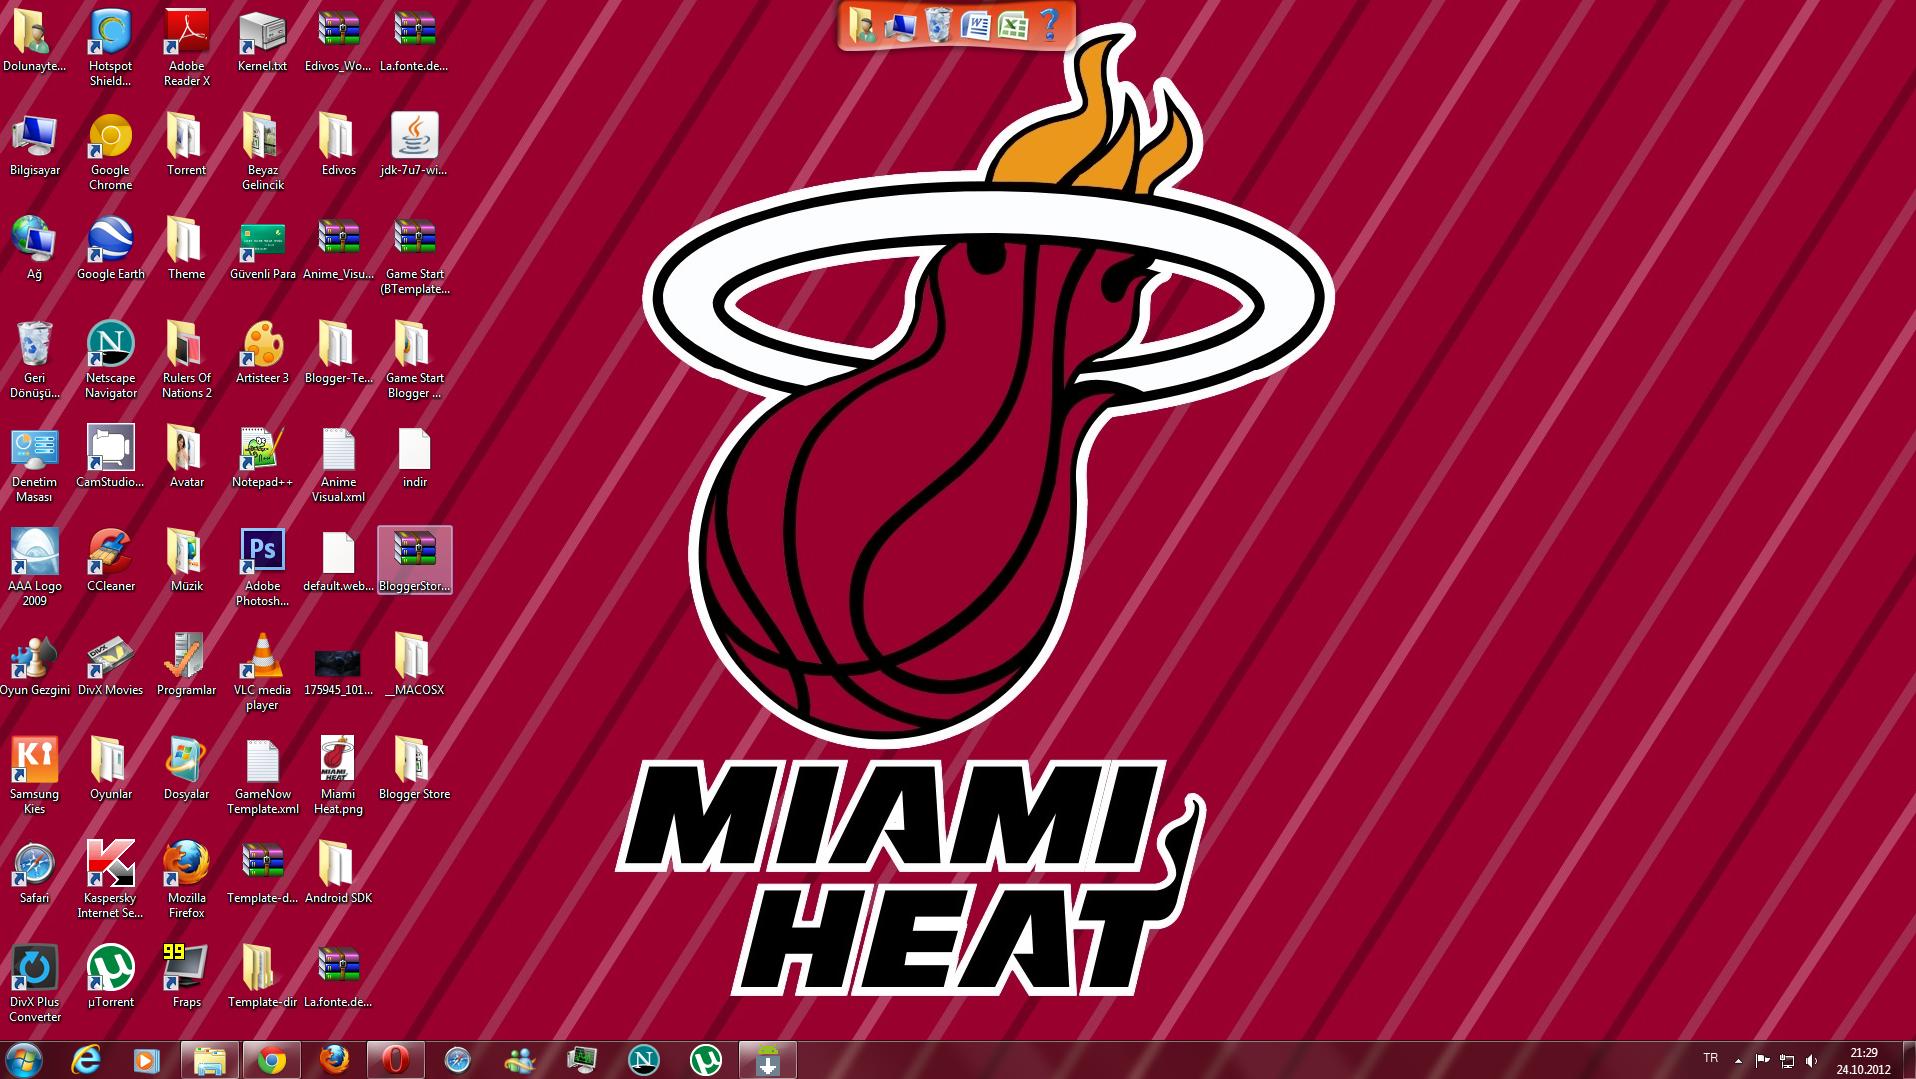Select the Adobe Photoshop desktop shortcut
Viewport: 1916px width, 1079px height.
click(263, 568)
